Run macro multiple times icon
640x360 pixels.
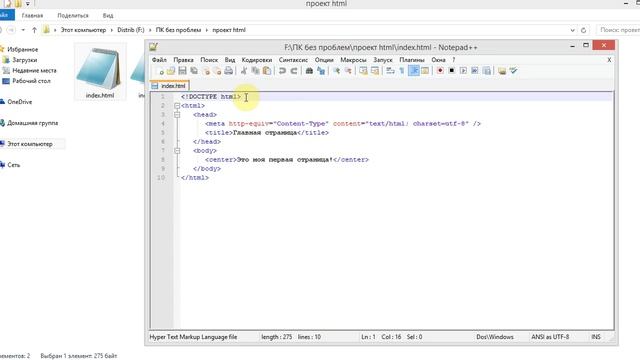(474, 71)
